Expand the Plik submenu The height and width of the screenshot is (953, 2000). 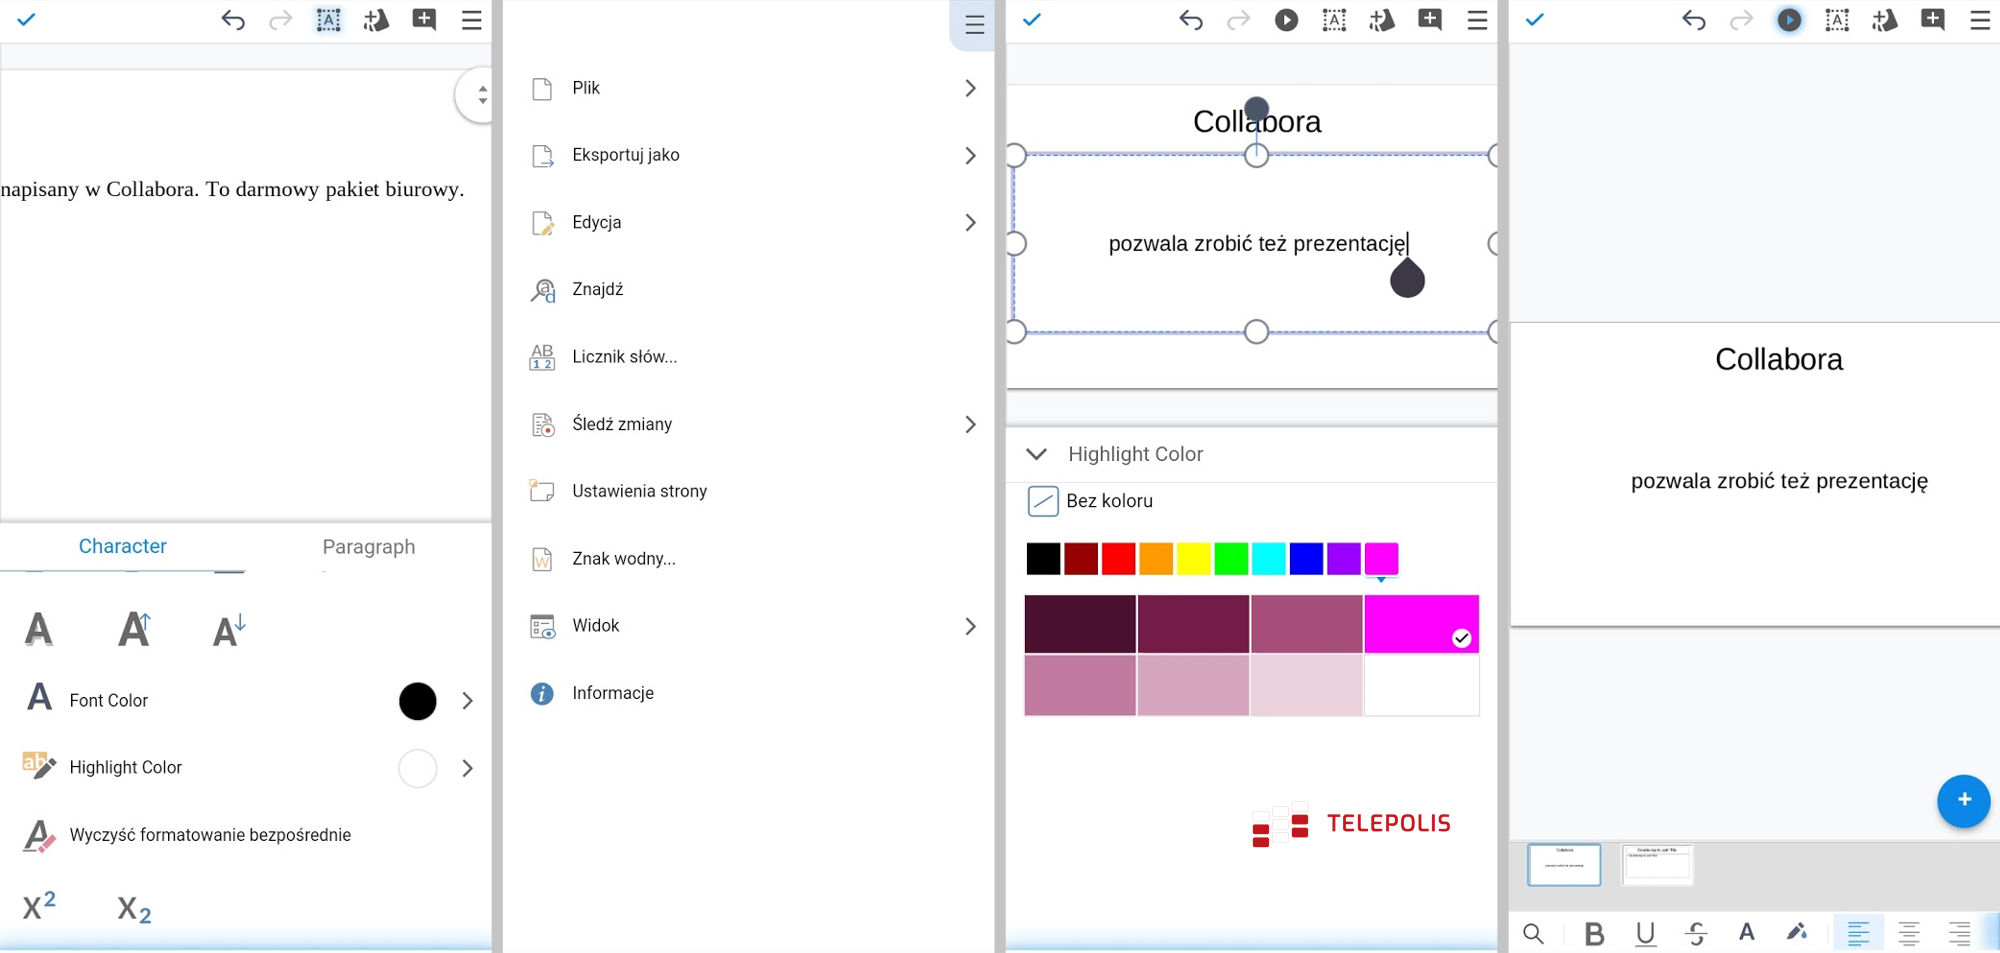coord(969,88)
